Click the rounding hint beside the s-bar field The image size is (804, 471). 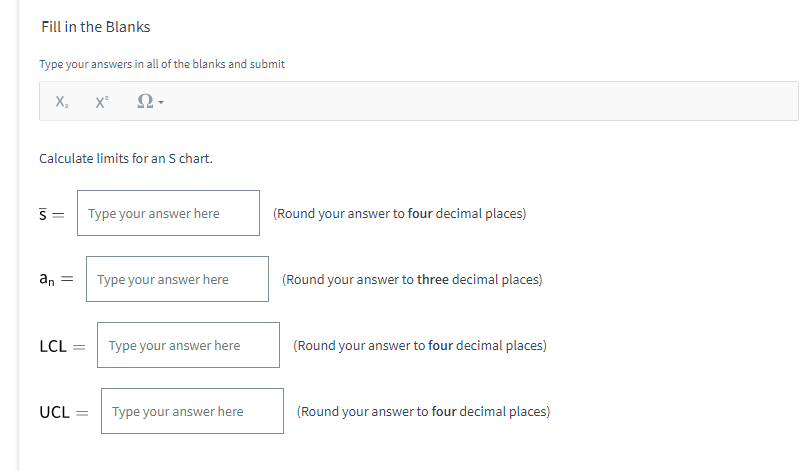[x=399, y=213]
